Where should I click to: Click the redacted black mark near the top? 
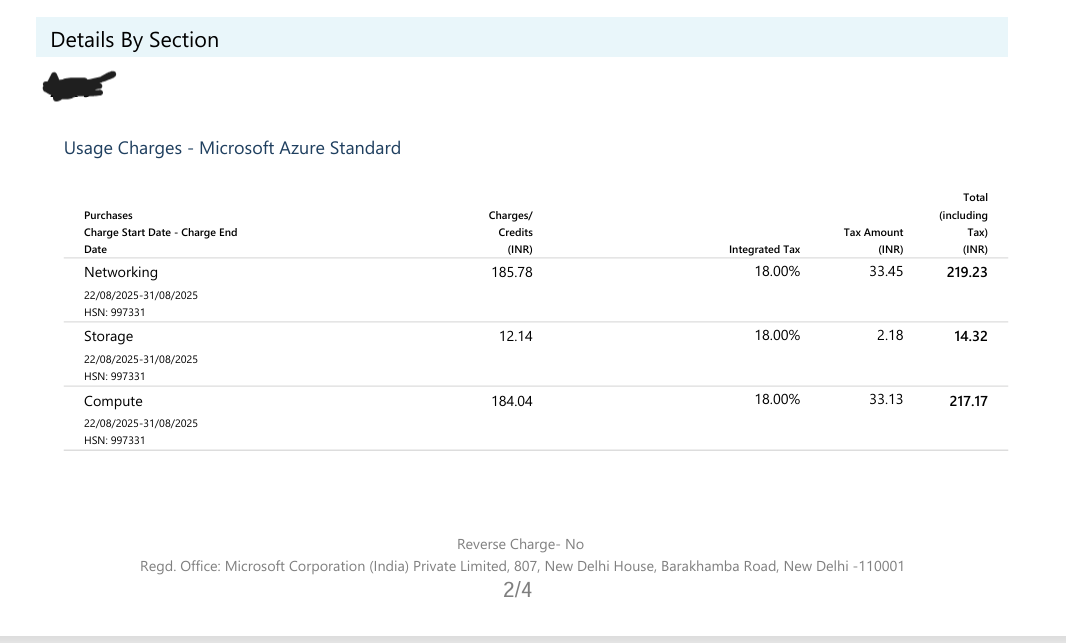coord(77,86)
